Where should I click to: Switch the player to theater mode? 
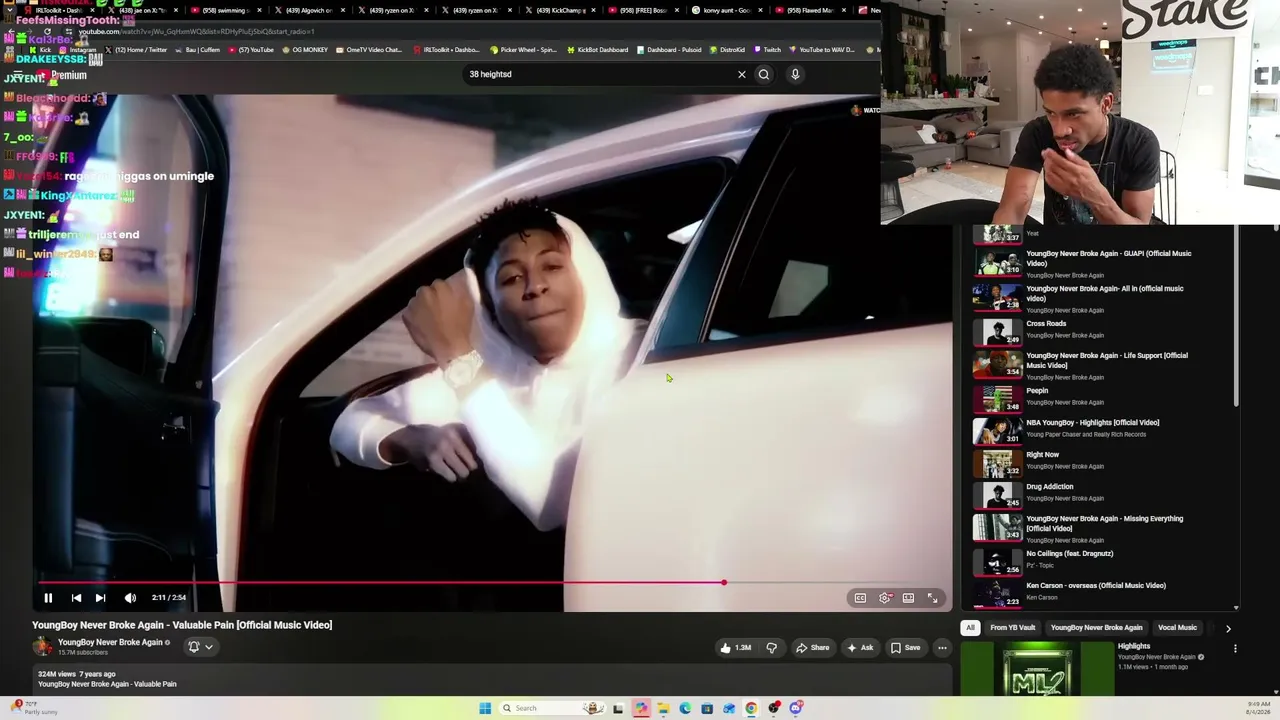point(908,598)
